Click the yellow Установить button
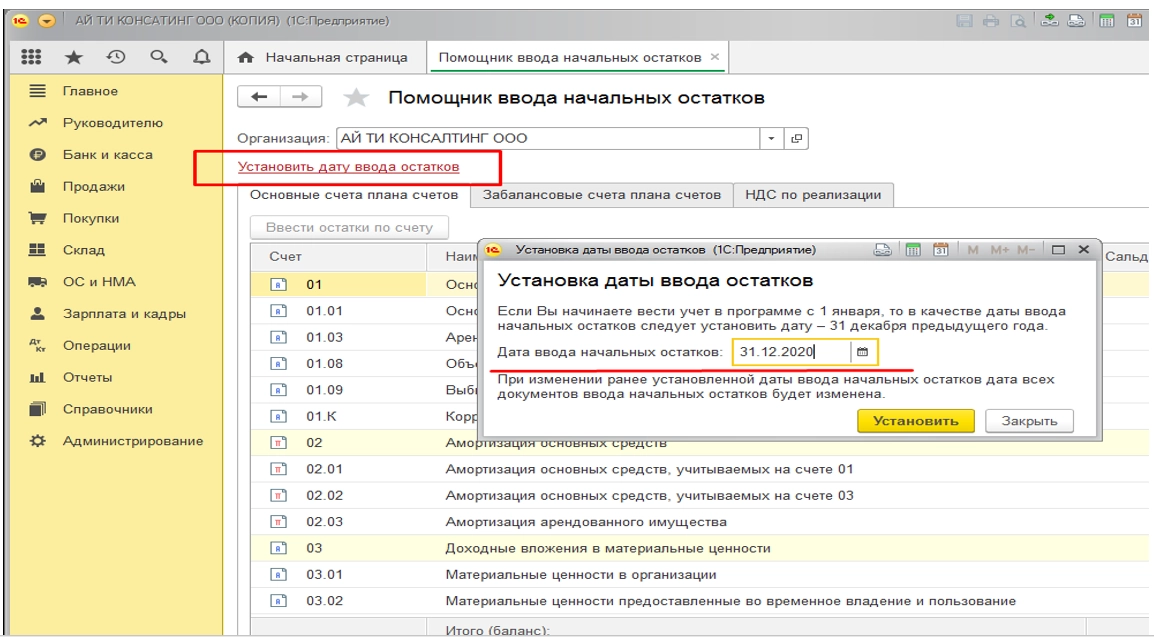The image size is (1154, 637). 916,421
